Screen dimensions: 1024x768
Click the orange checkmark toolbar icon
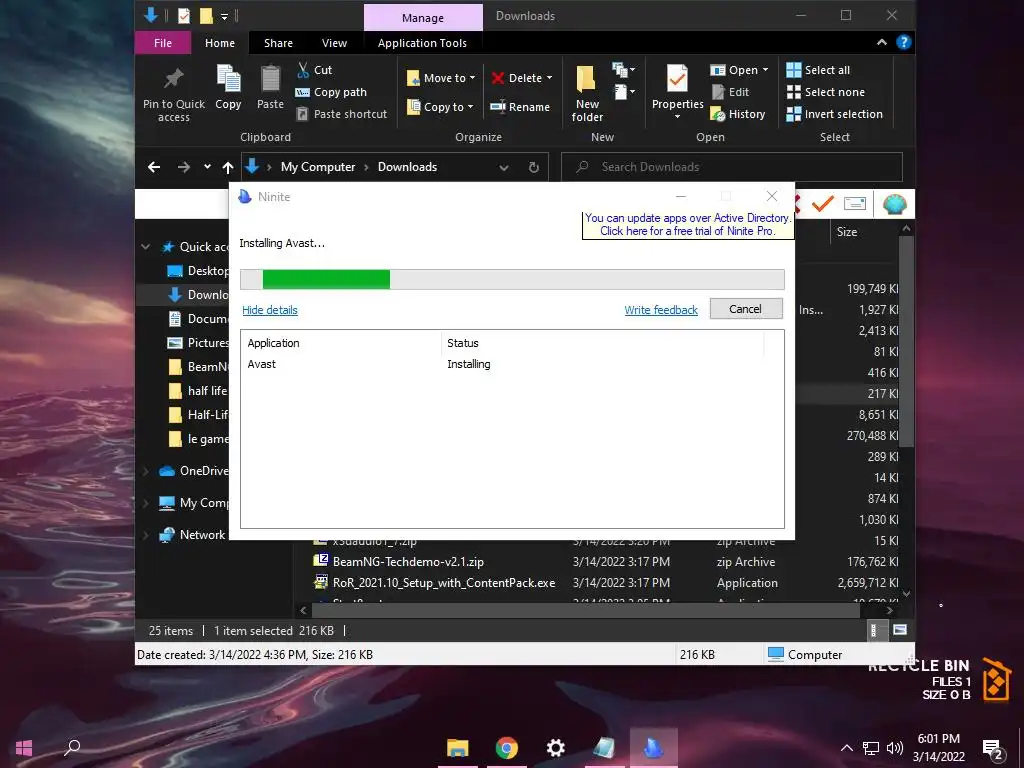coord(822,204)
